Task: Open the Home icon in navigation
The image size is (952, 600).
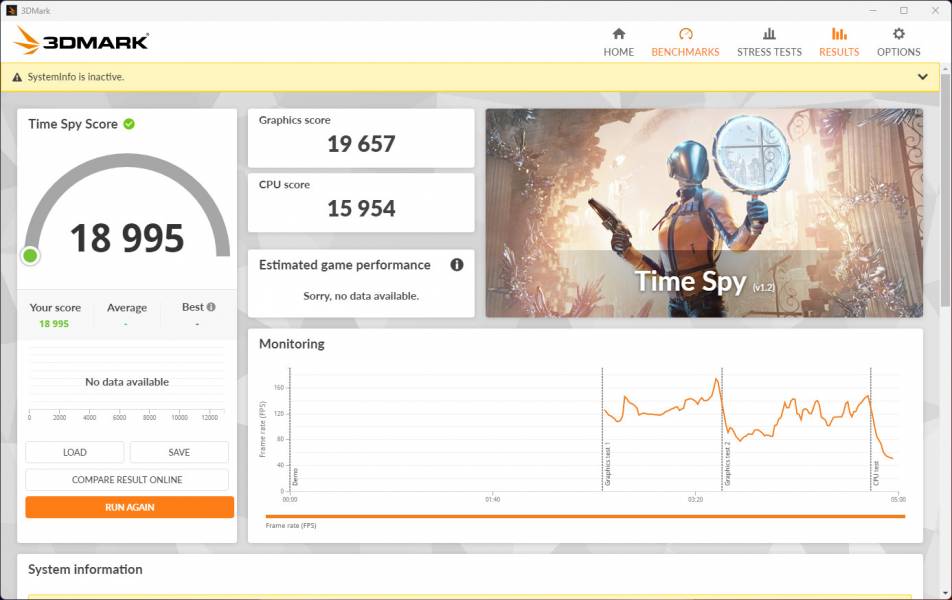Action: coord(618,34)
